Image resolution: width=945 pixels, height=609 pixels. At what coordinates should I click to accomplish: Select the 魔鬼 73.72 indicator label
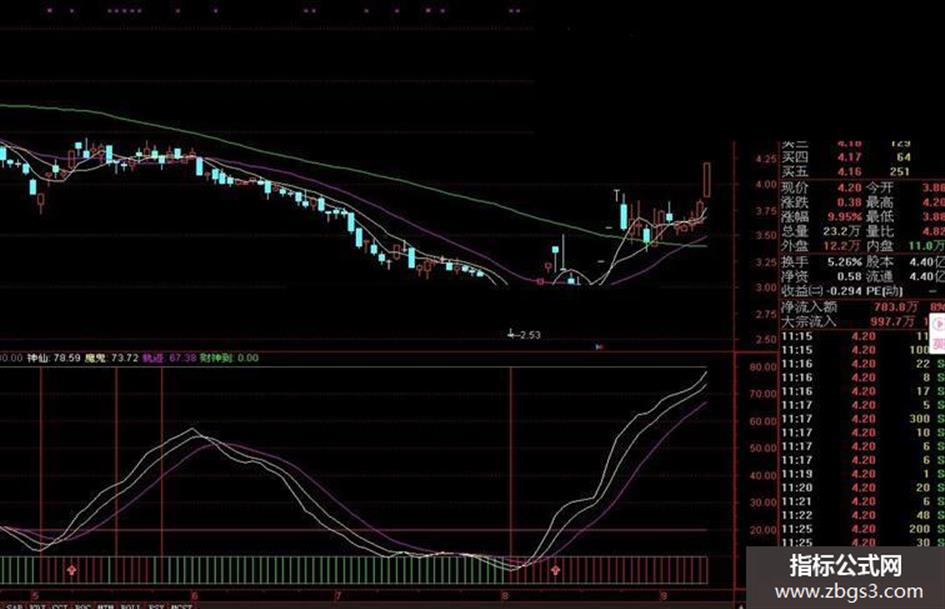point(111,358)
